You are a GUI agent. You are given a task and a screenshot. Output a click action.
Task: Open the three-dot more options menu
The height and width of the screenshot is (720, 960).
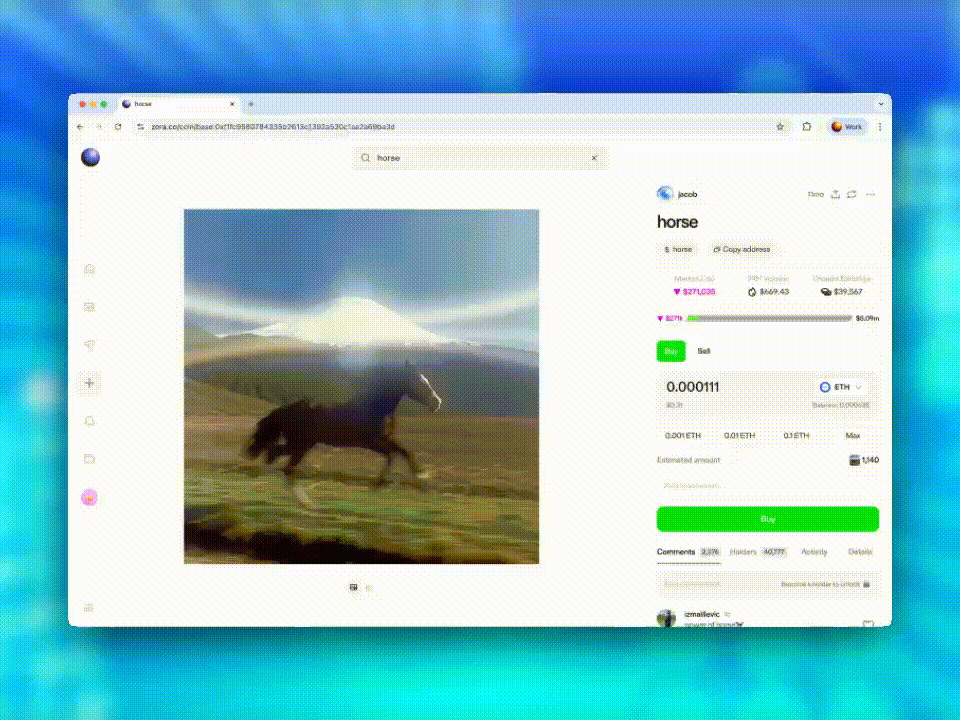click(x=871, y=194)
